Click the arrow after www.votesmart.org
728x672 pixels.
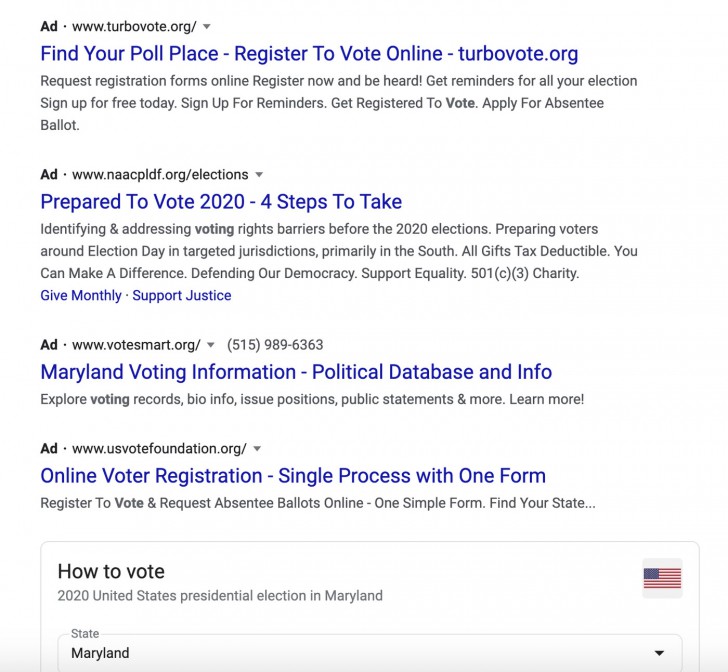pos(211,345)
